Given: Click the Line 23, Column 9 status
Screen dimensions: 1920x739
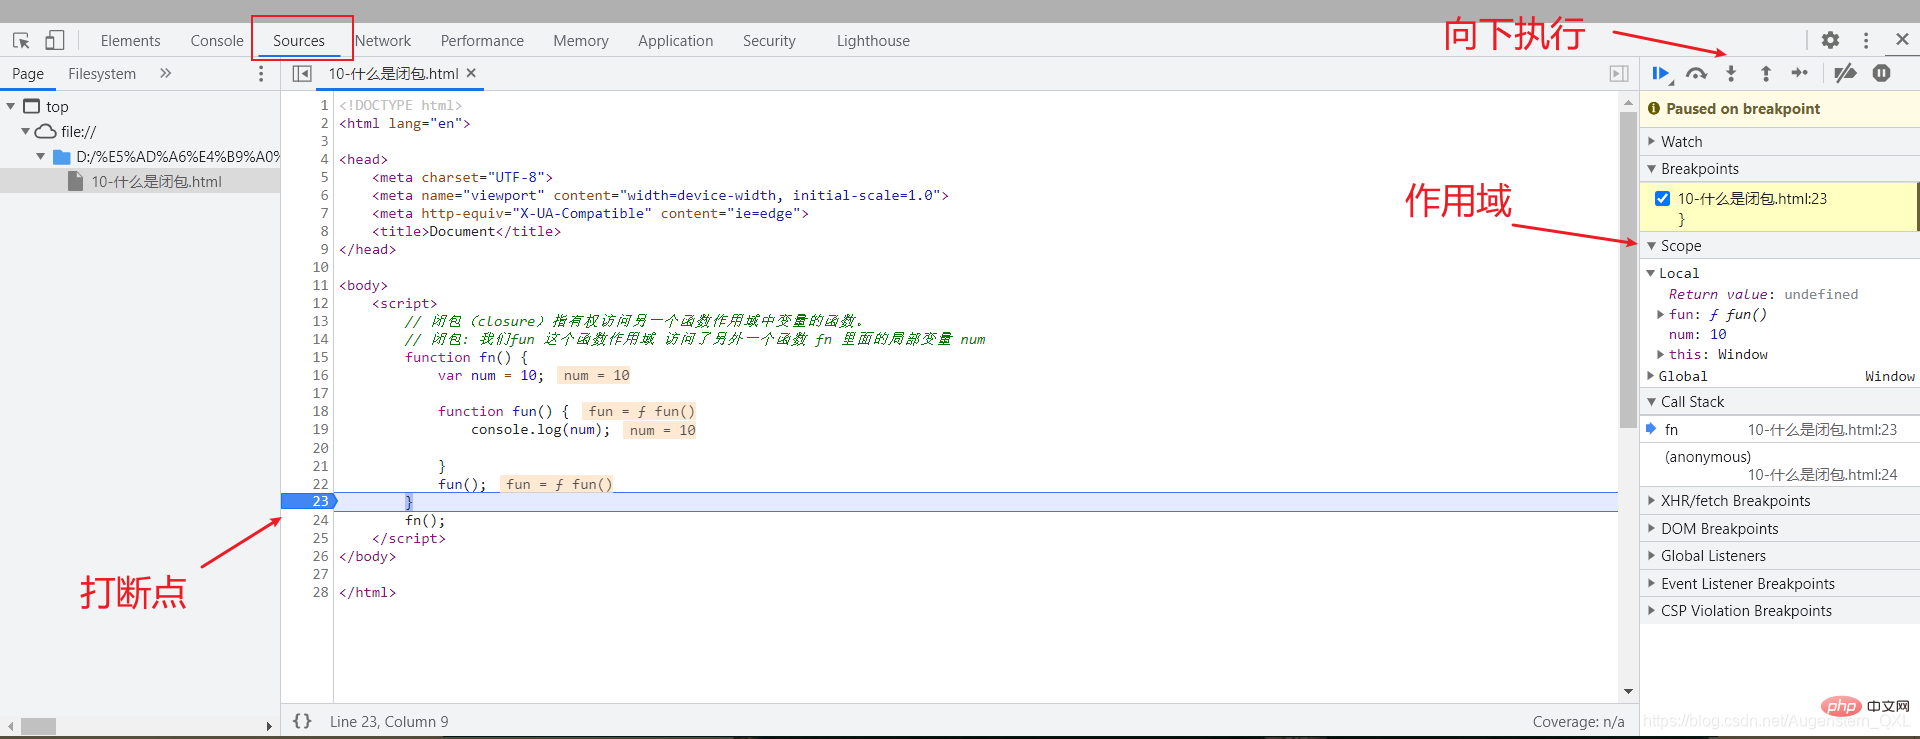Looking at the screenshot, I should (389, 721).
